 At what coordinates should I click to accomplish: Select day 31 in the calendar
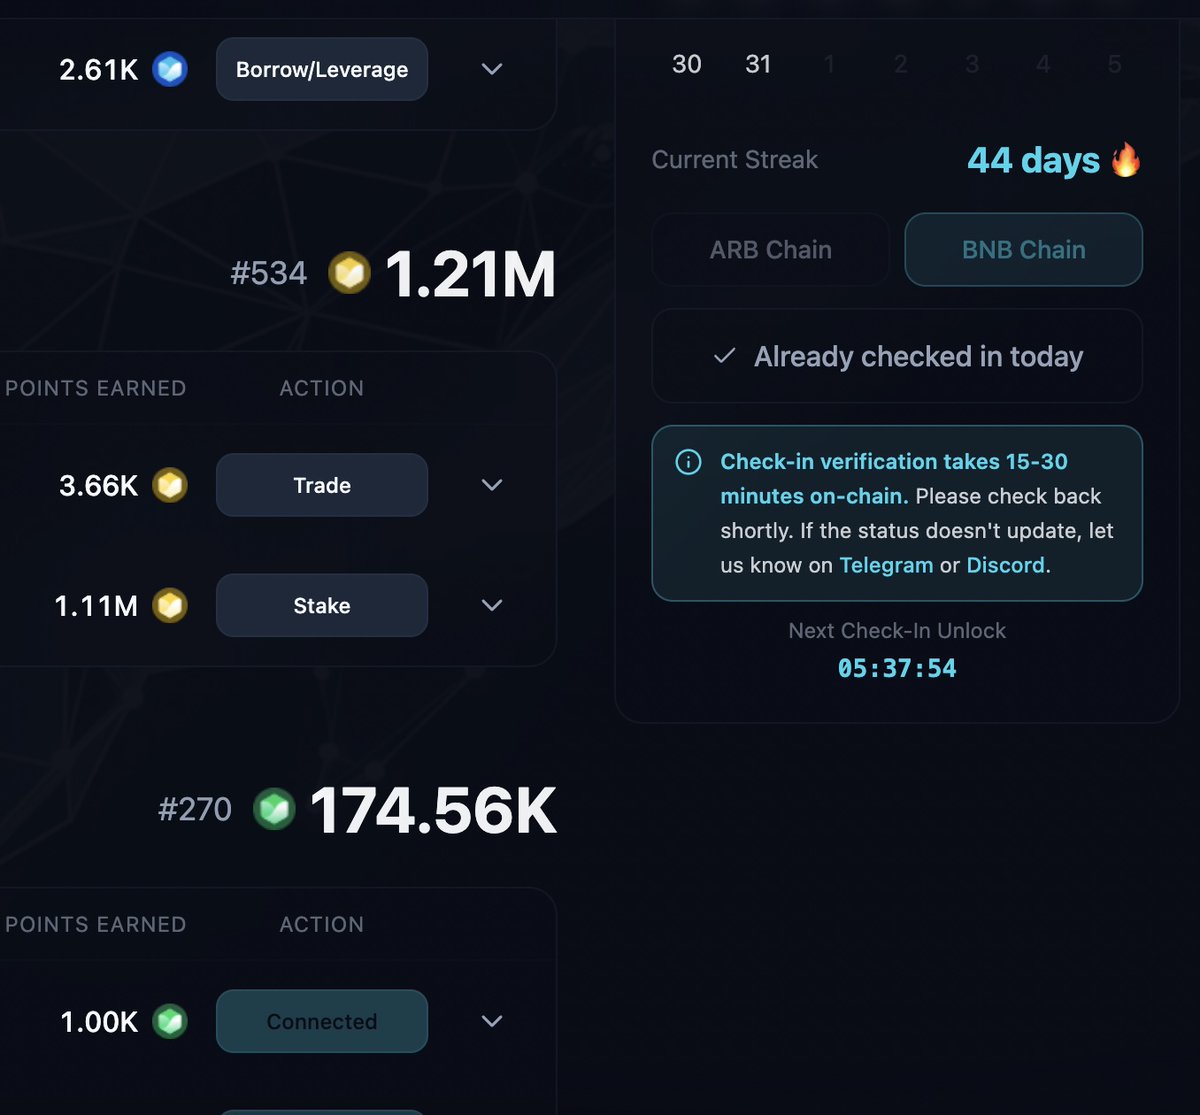coord(758,64)
